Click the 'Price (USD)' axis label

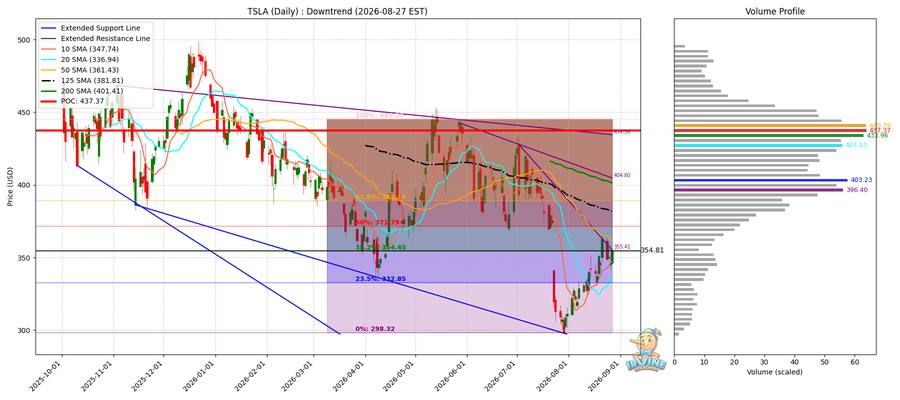[x=8, y=185]
